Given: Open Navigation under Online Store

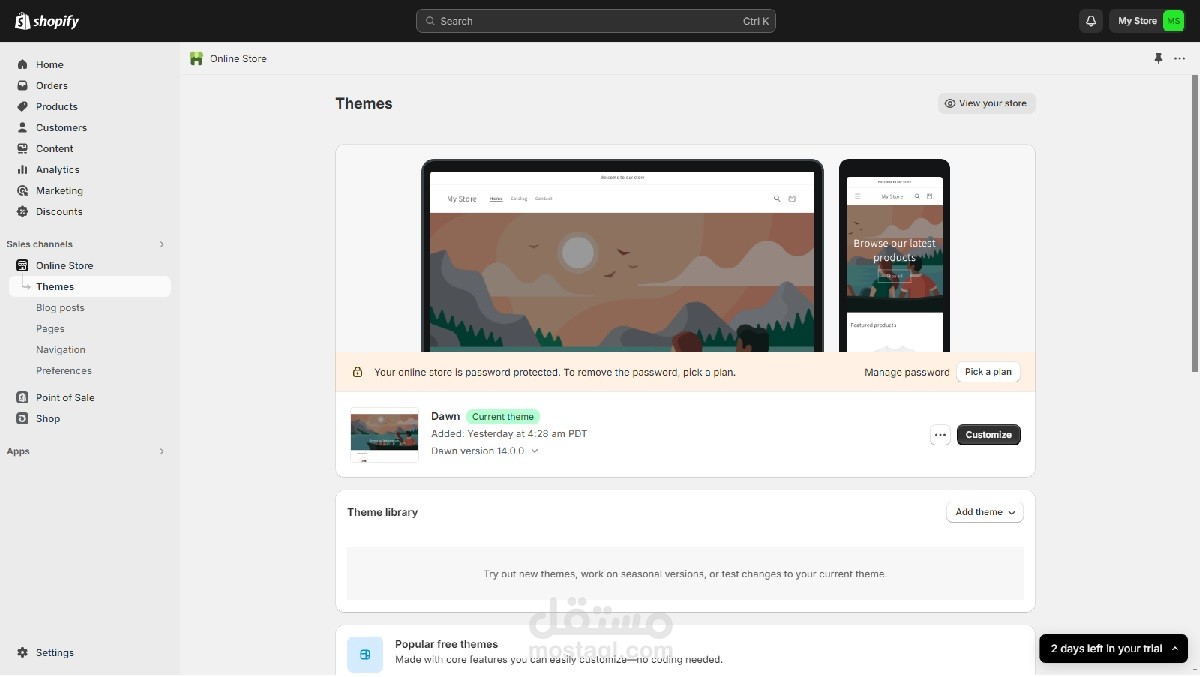Looking at the screenshot, I should [61, 350].
